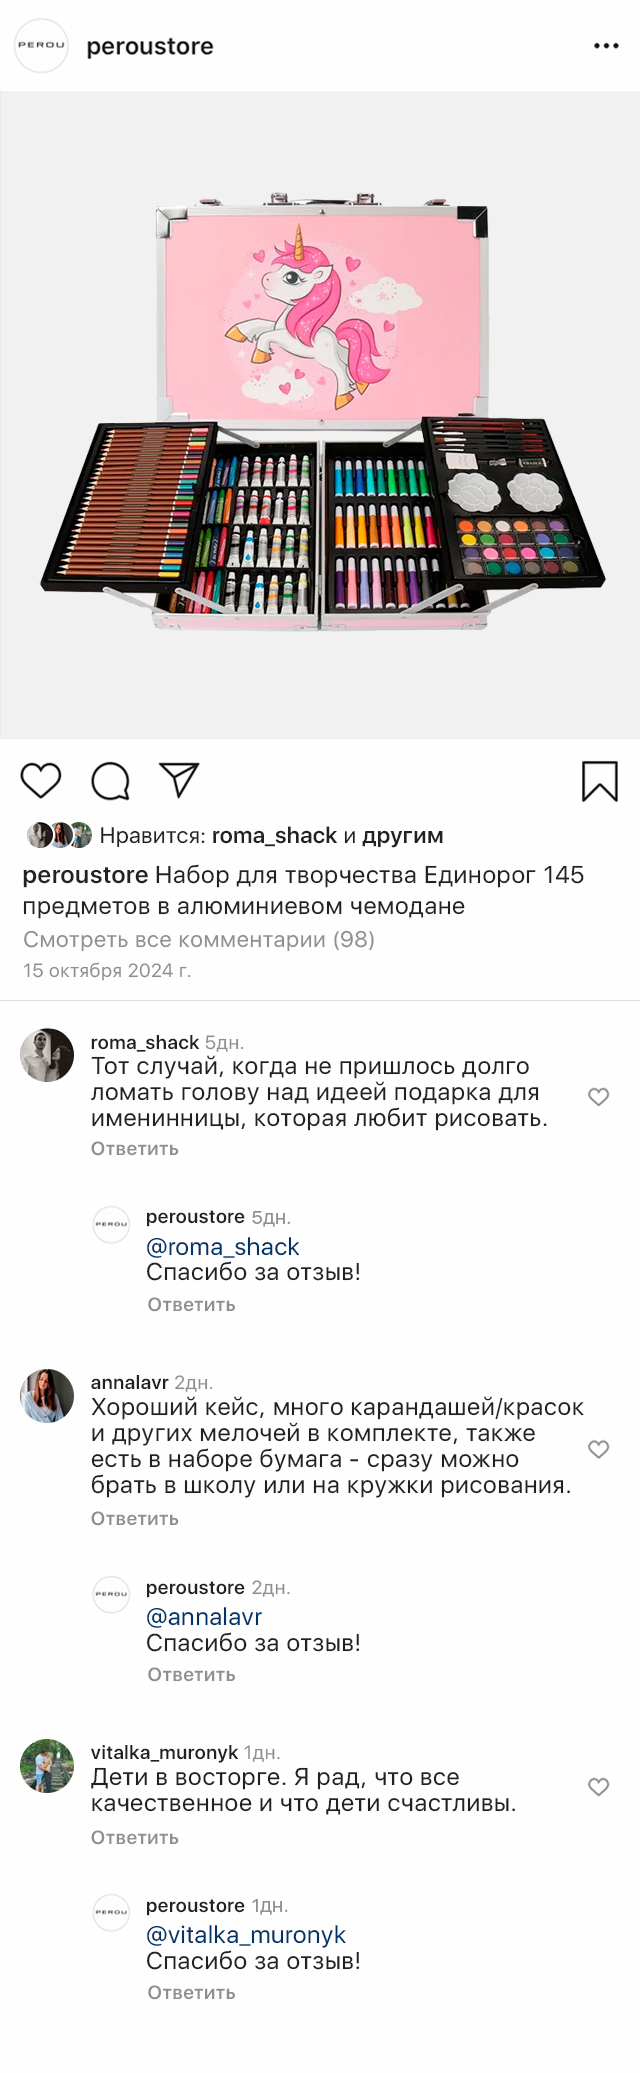The width and height of the screenshot is (640, 2073).
Task: Click the @roma_shack mention link
Action: click(223, 1247)
